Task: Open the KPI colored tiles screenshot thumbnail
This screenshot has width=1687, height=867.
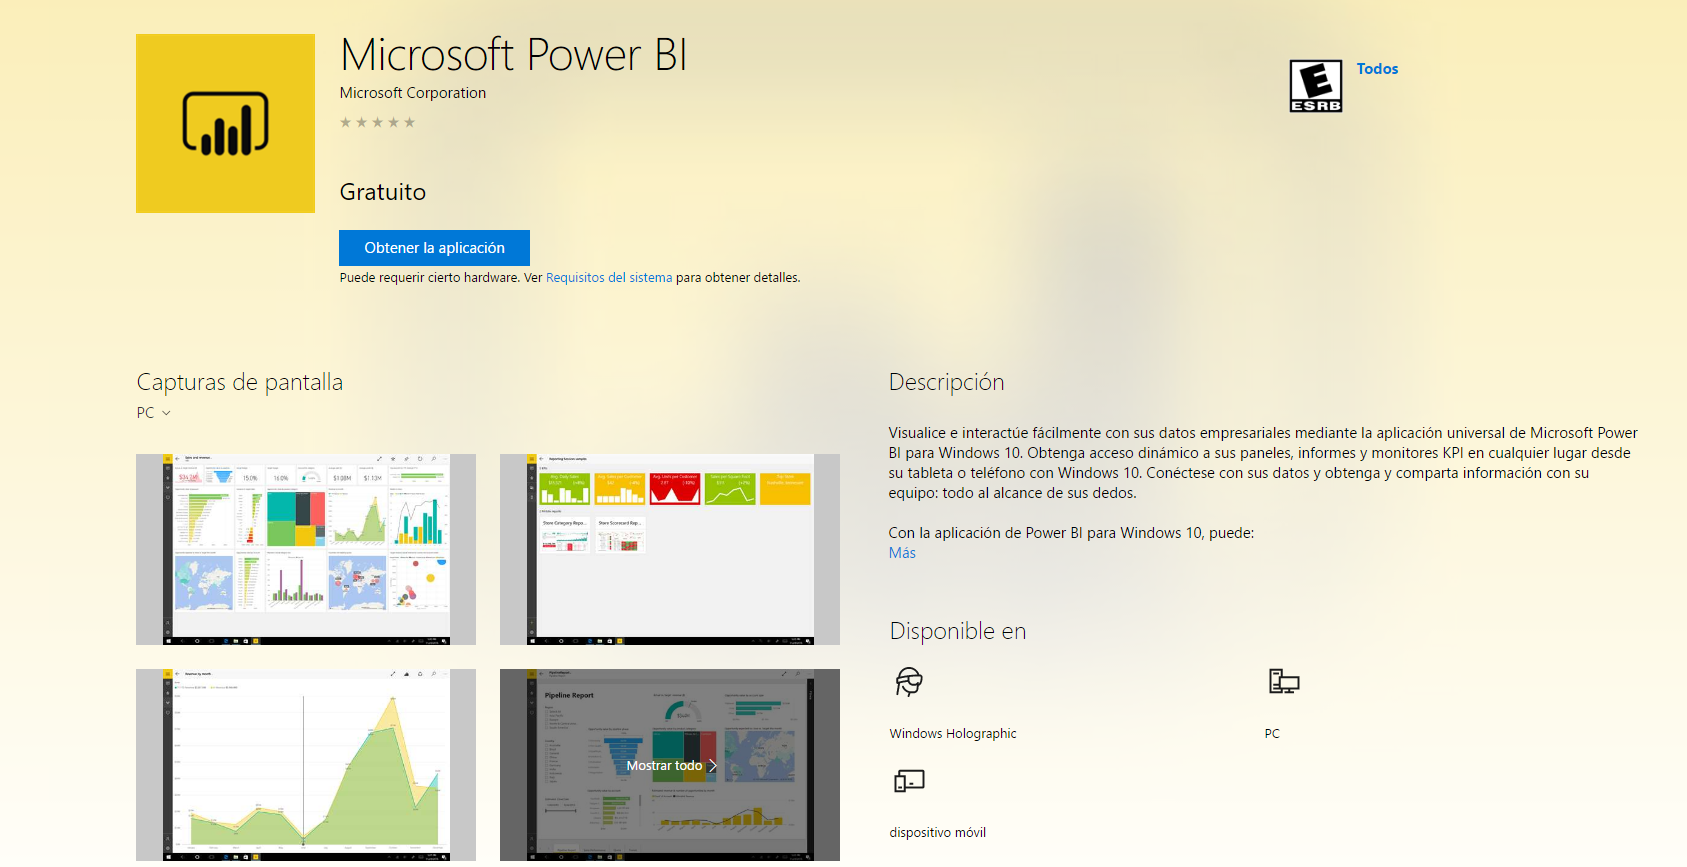Action: point(670,549)
